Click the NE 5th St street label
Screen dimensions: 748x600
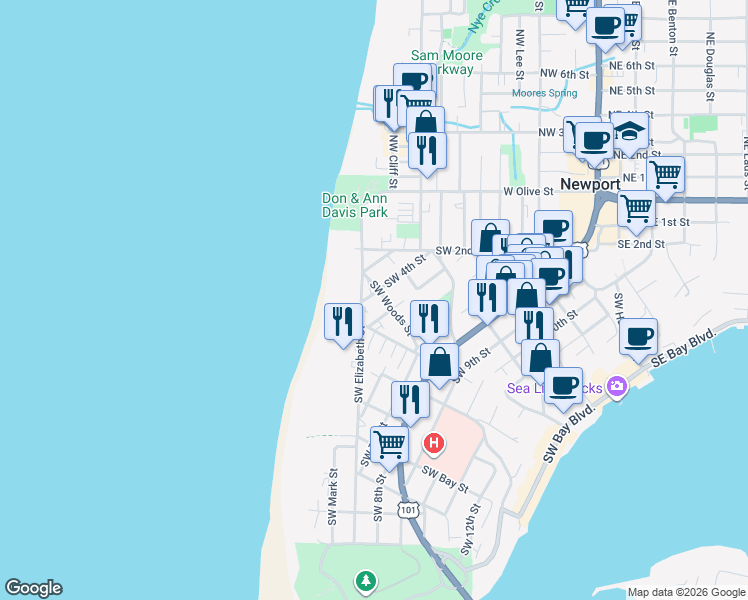(632, 91)
